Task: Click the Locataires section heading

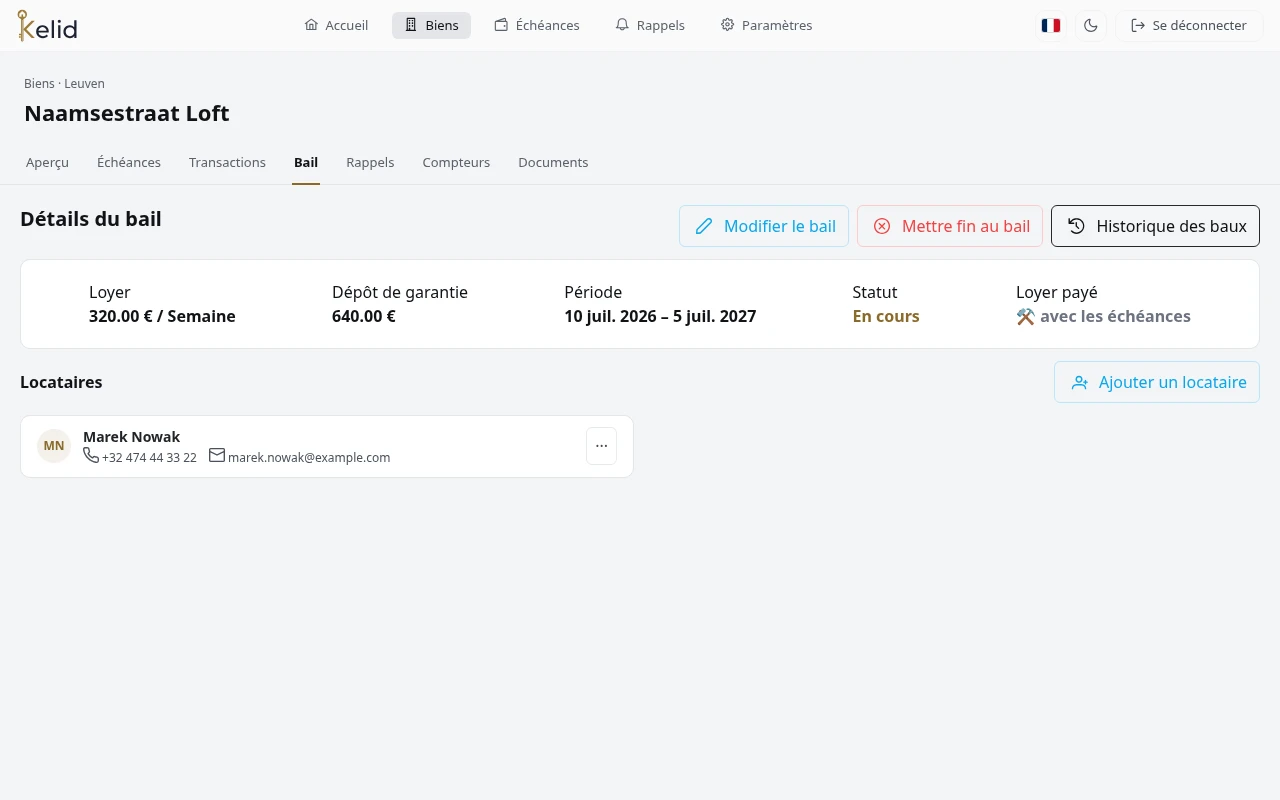Action: coord(61,382)
